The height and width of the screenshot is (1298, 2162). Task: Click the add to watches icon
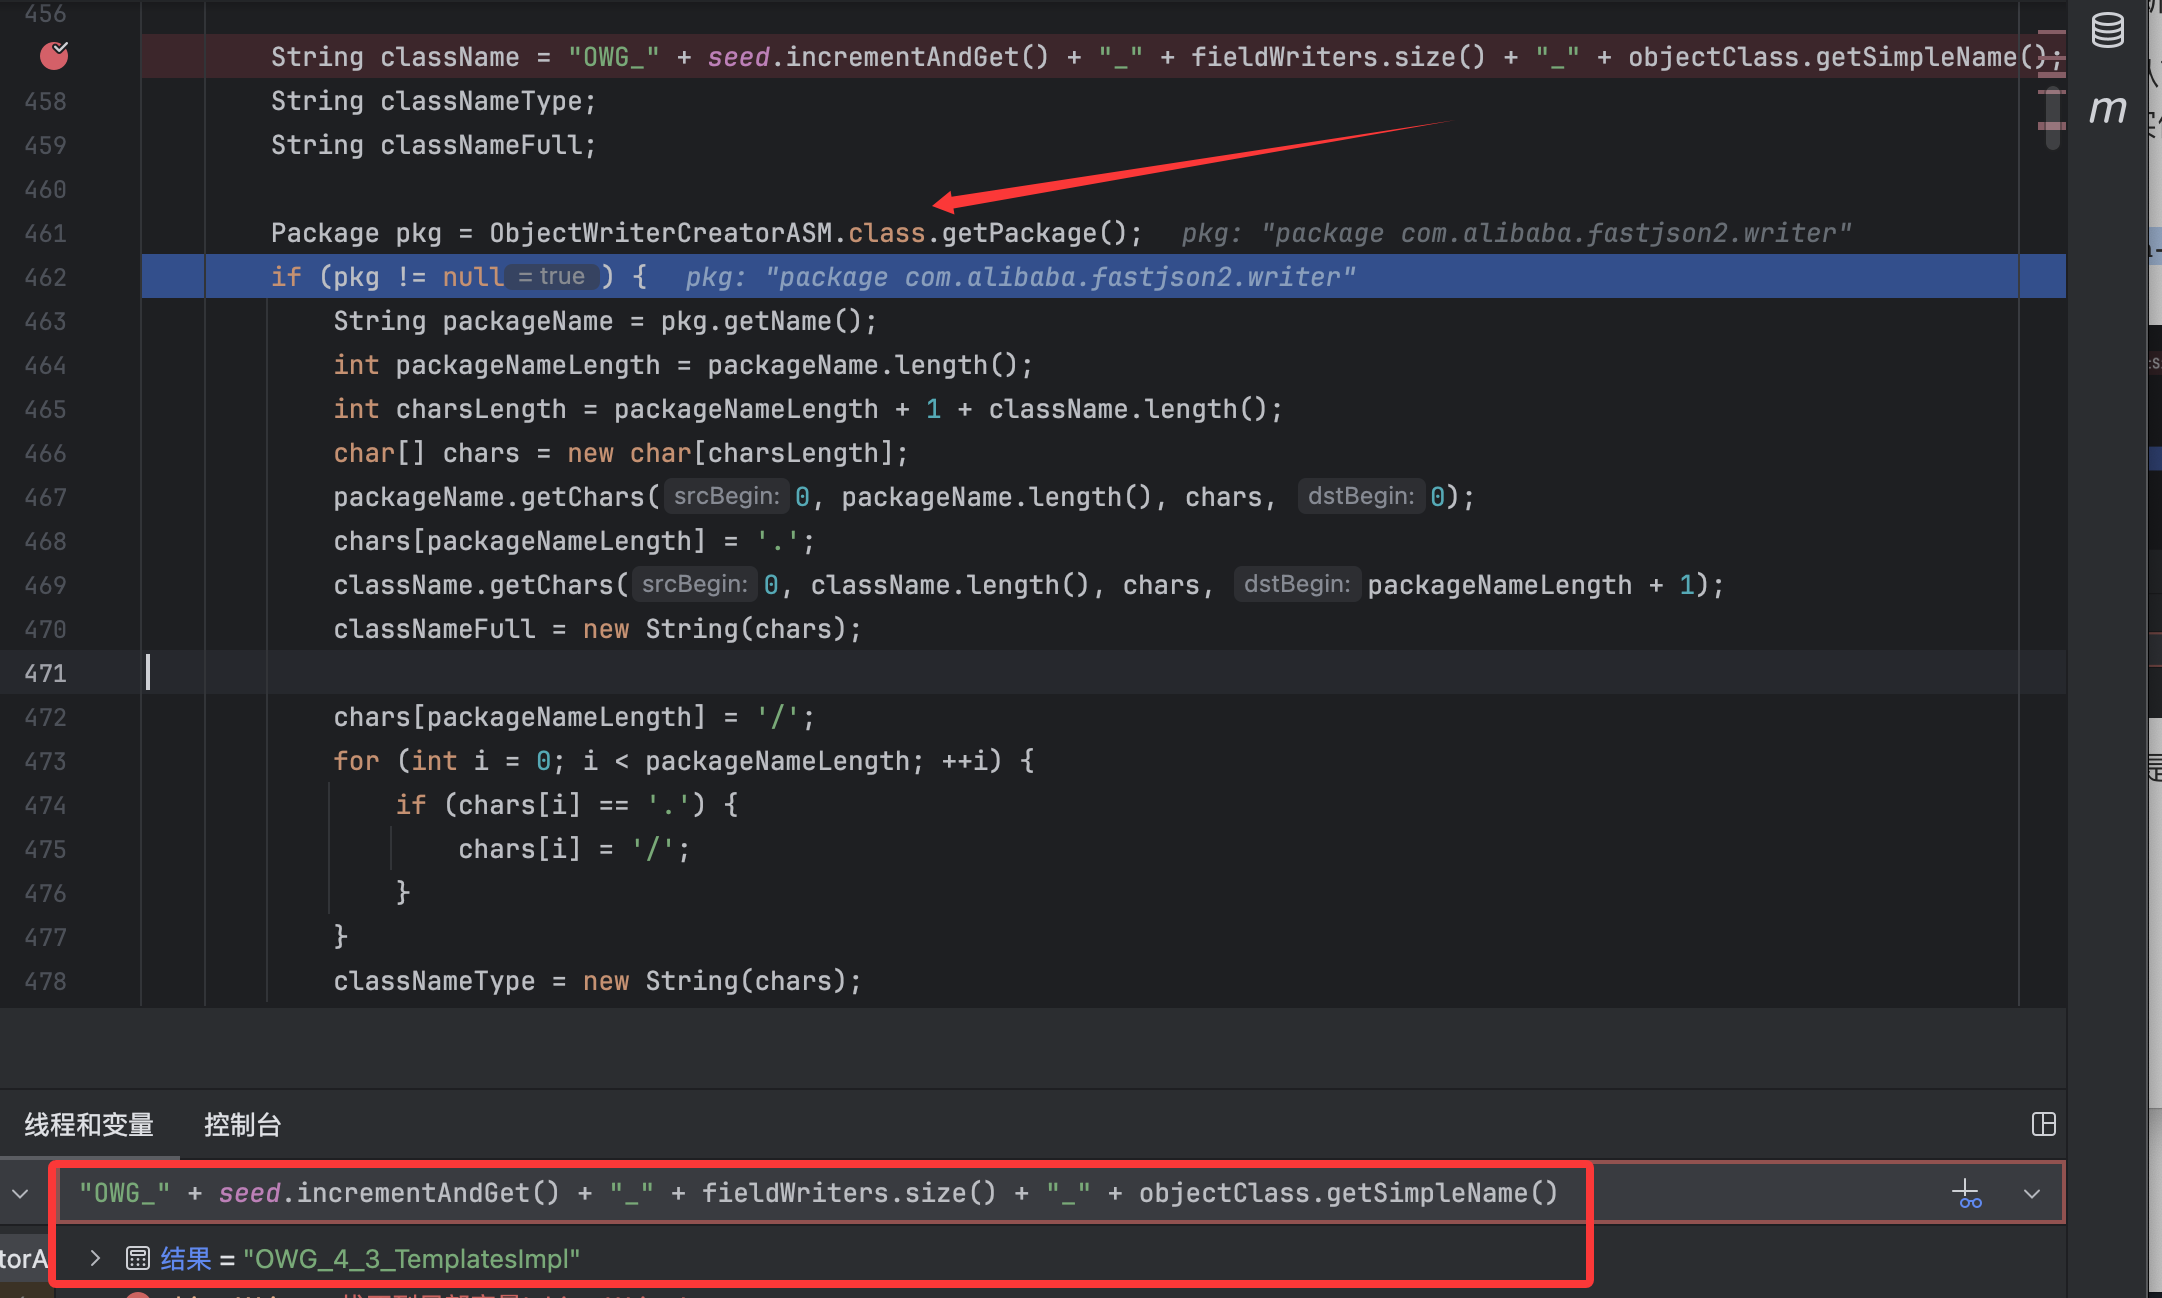[1966, 1193]
